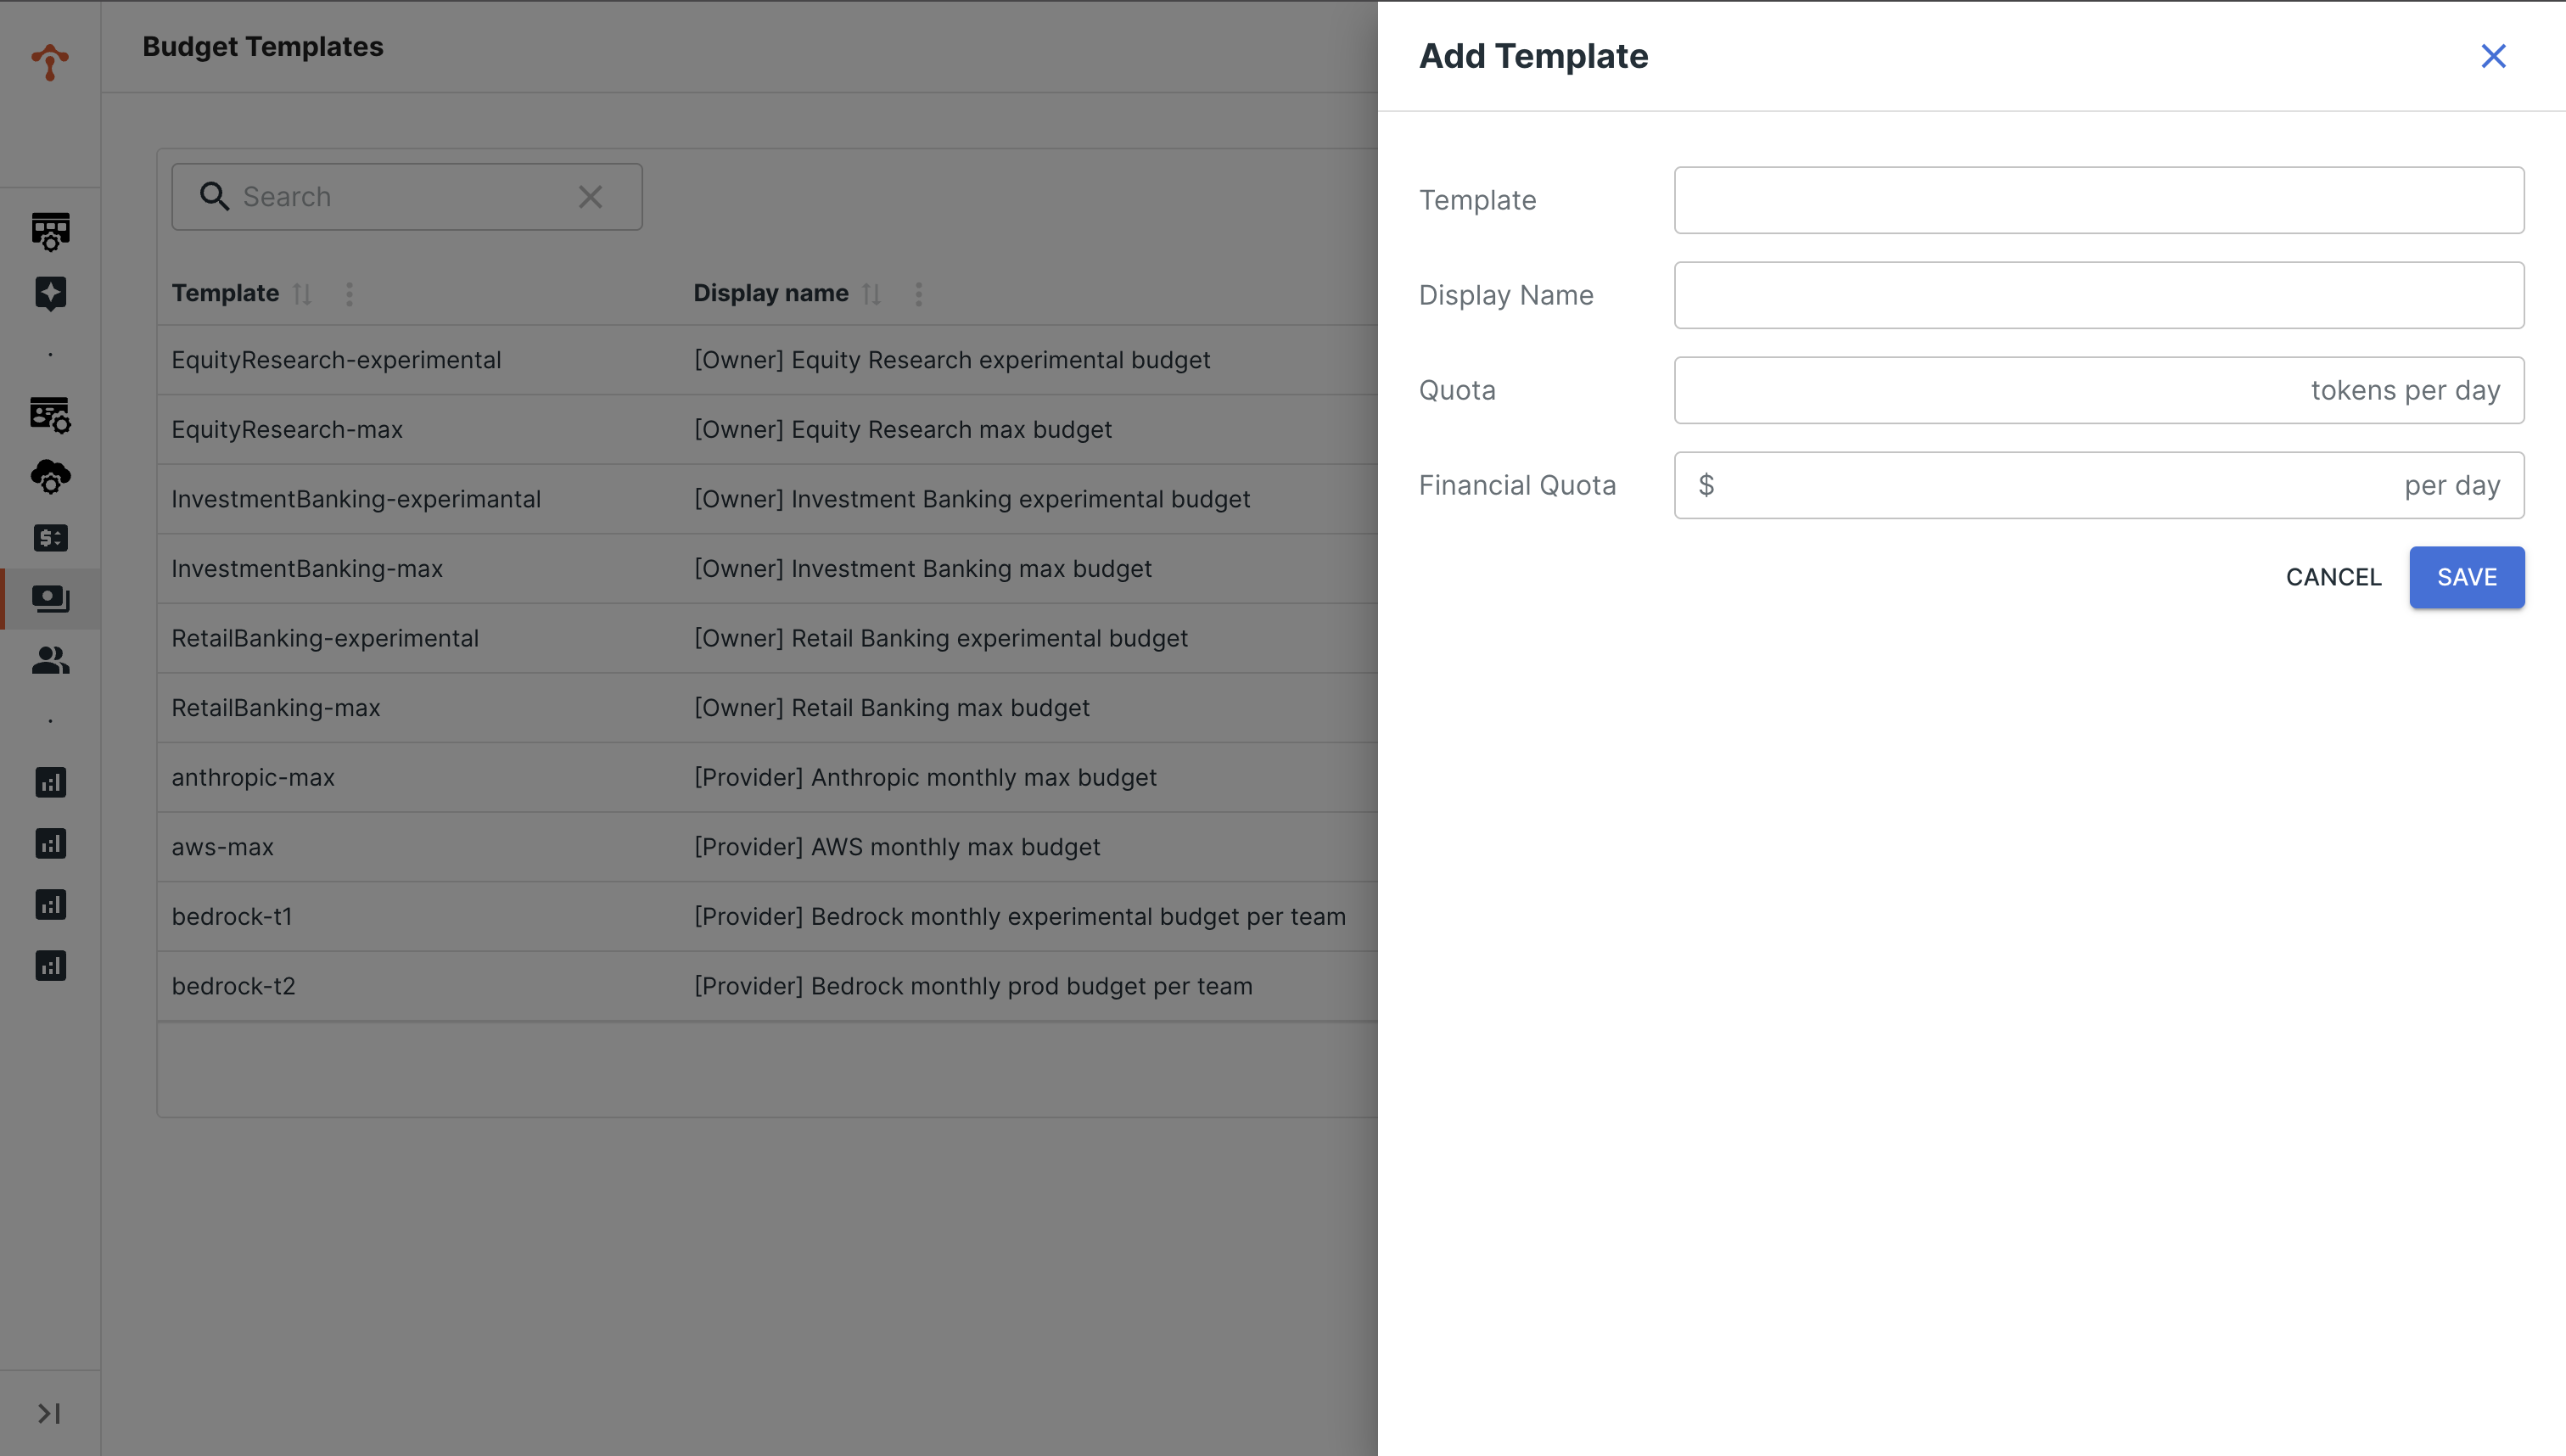Screen dimensions: 2566x1456
Task: Click the bottom-most chart report icon
Action: point(50,965)
